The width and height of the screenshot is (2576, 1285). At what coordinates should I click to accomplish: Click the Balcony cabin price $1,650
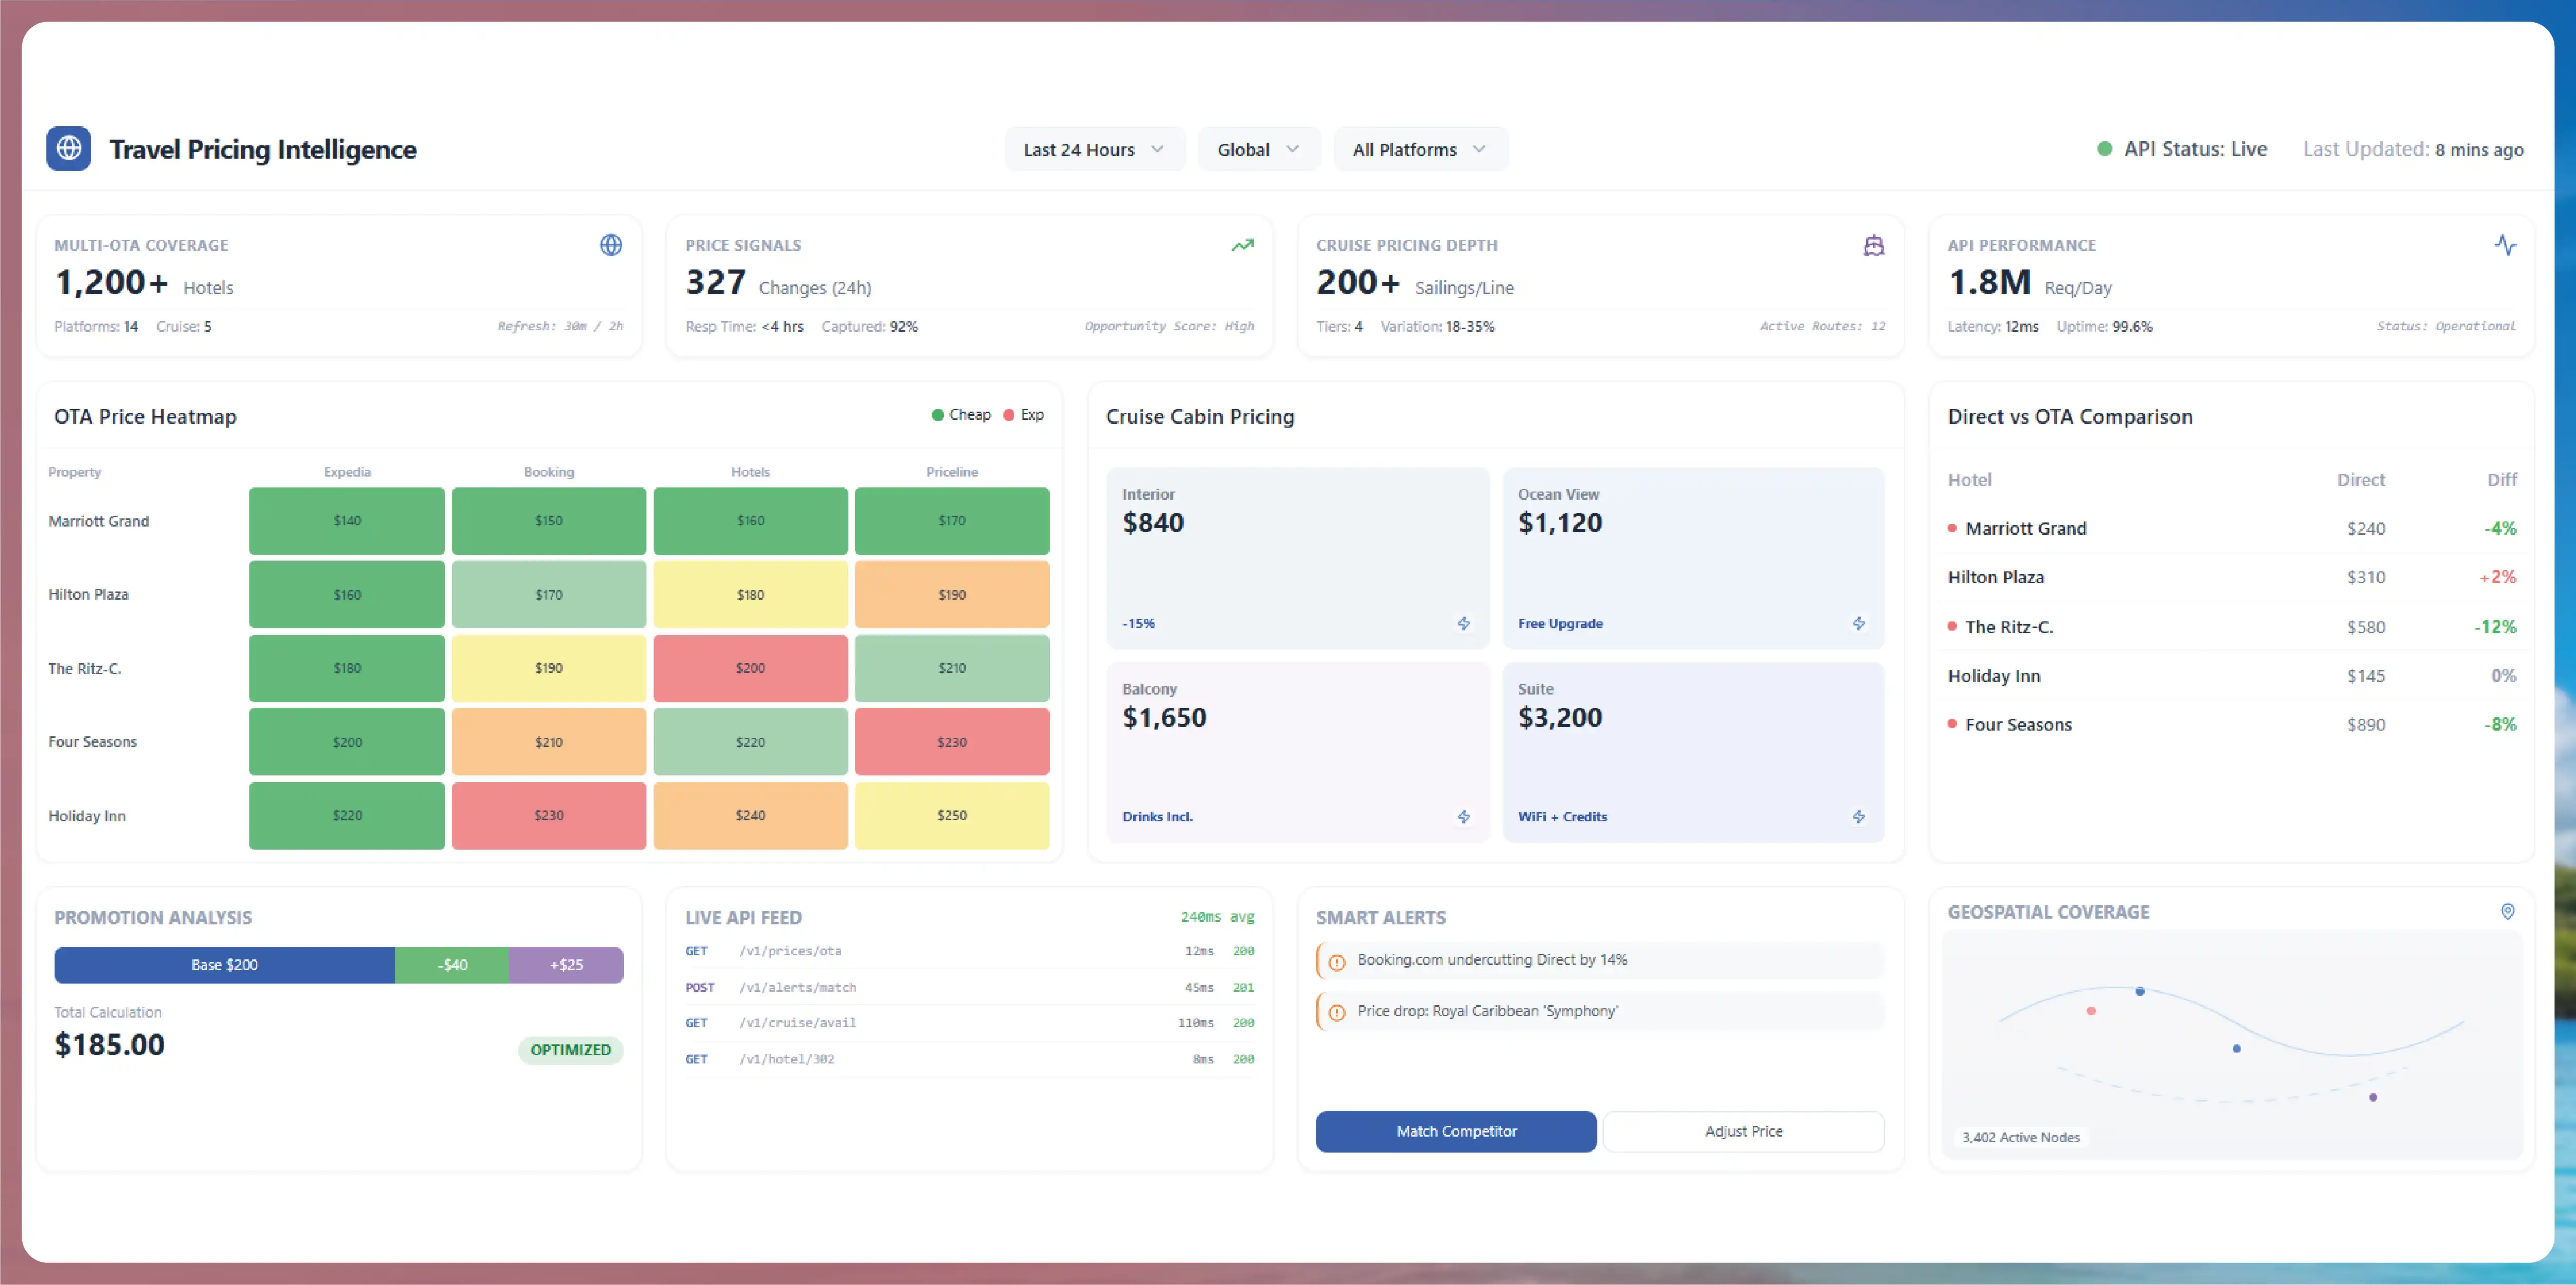1164,718
